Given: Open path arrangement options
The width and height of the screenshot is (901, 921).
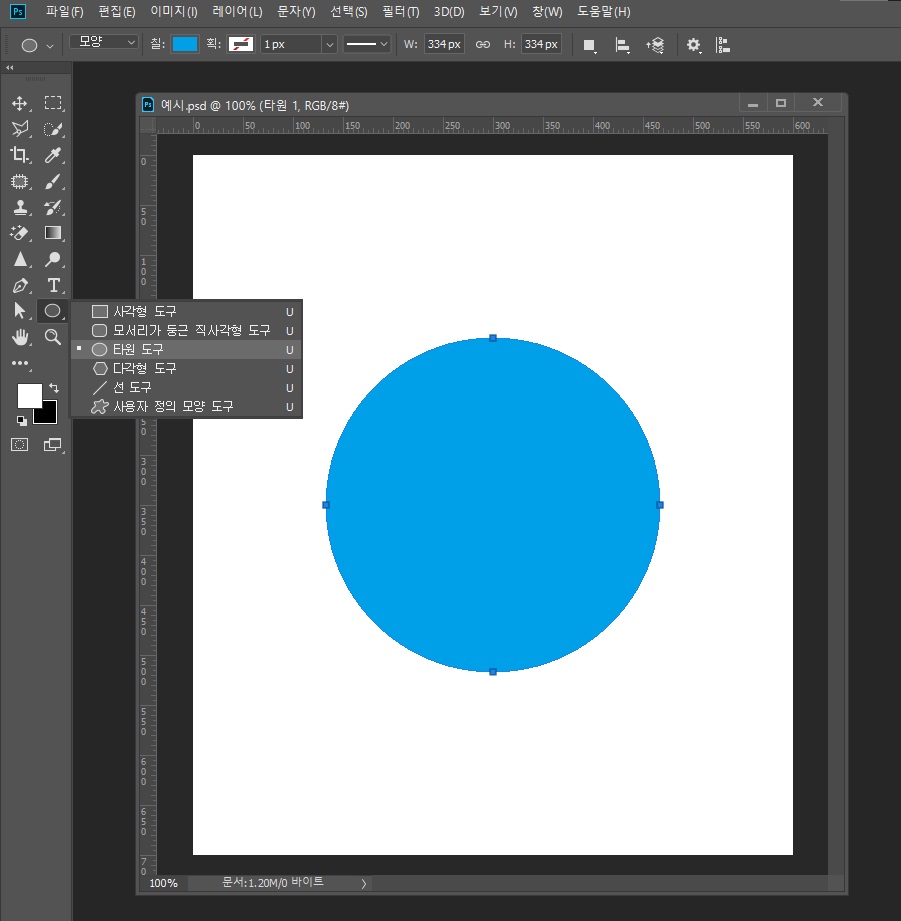Looking at the screenshot, I should (x=655, y=45).
